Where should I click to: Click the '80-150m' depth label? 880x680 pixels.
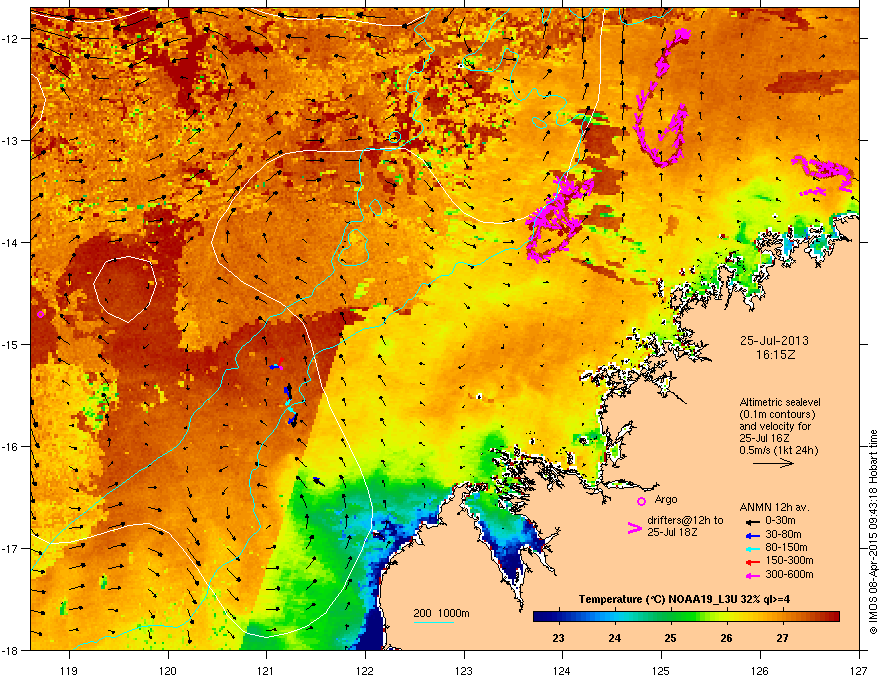tap(786, 547)
